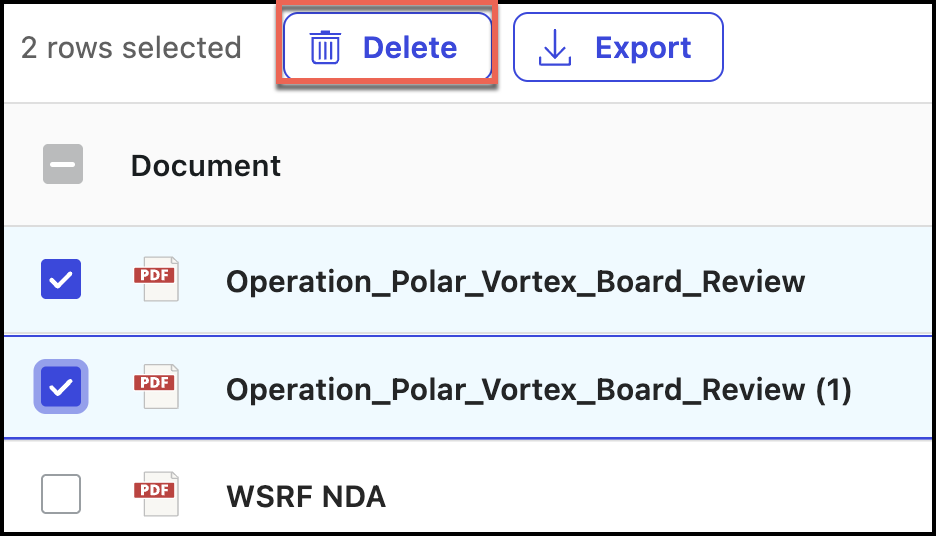Click the Document column header

pos(206,165)
